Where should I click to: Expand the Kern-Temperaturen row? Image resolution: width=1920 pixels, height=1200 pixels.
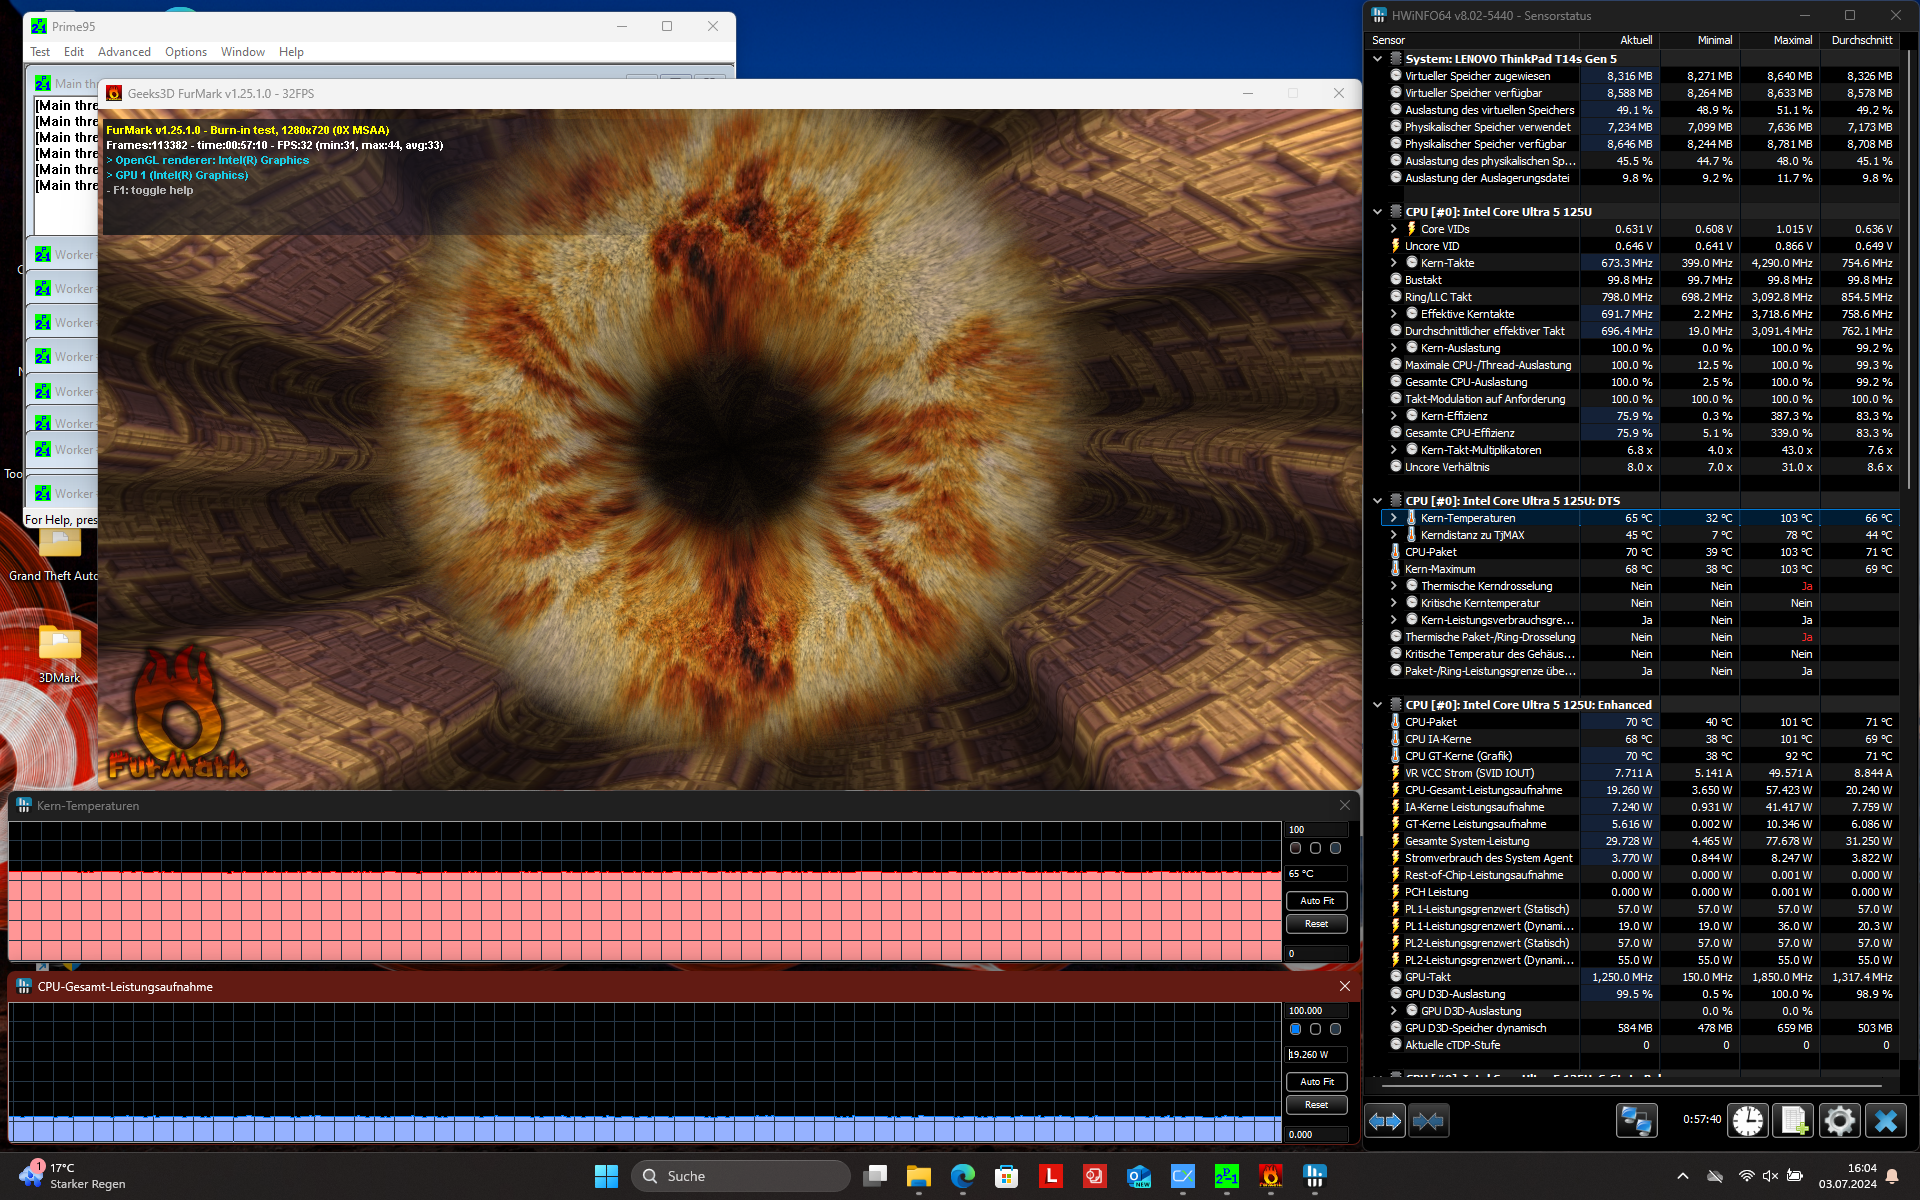(x=1393, y=518)
